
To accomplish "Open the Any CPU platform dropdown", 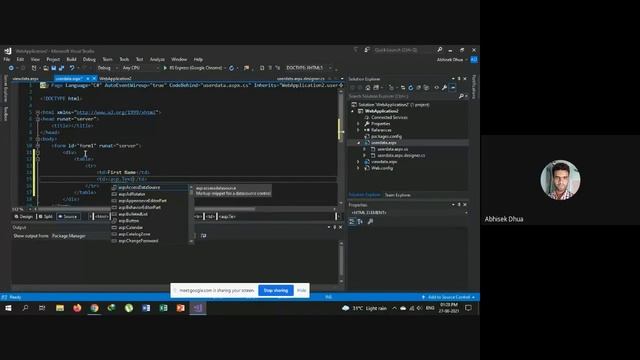I will point(140,68).
